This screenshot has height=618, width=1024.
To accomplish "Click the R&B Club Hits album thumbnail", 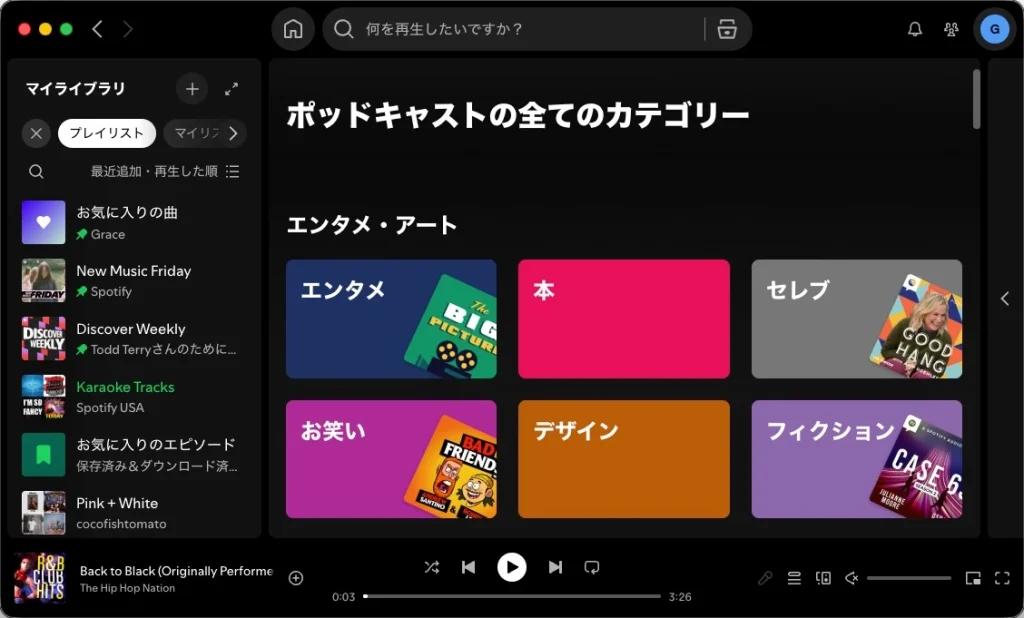I will [40, 578].
